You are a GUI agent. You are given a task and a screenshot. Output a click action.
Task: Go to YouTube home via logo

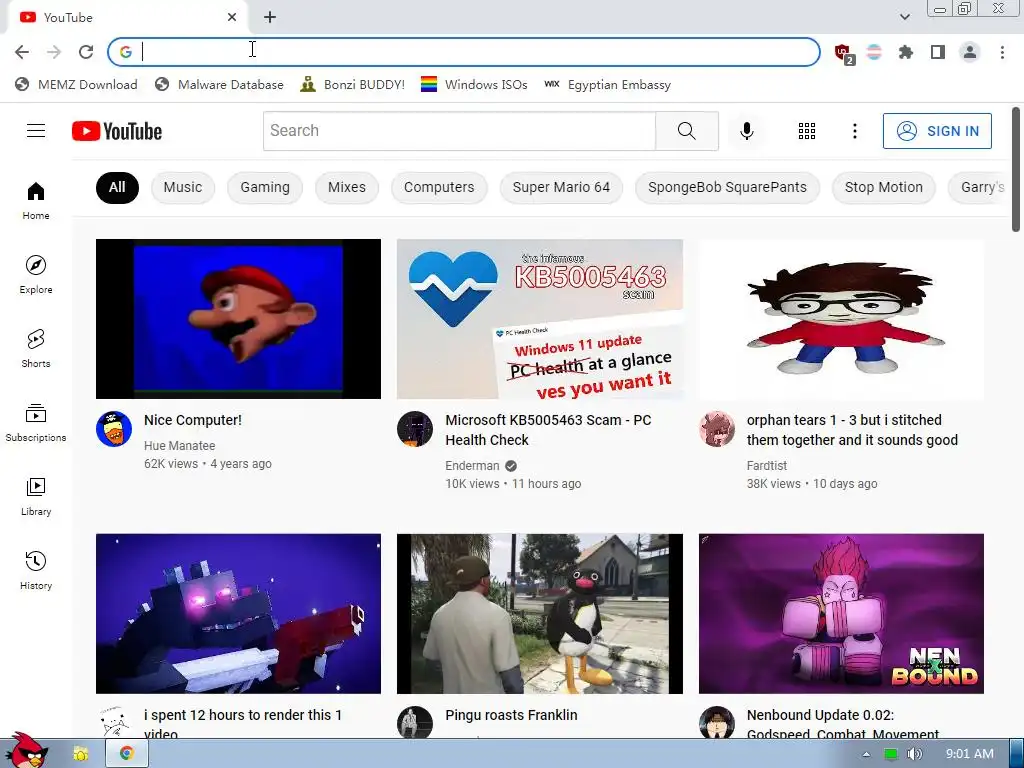pos(117,131)
